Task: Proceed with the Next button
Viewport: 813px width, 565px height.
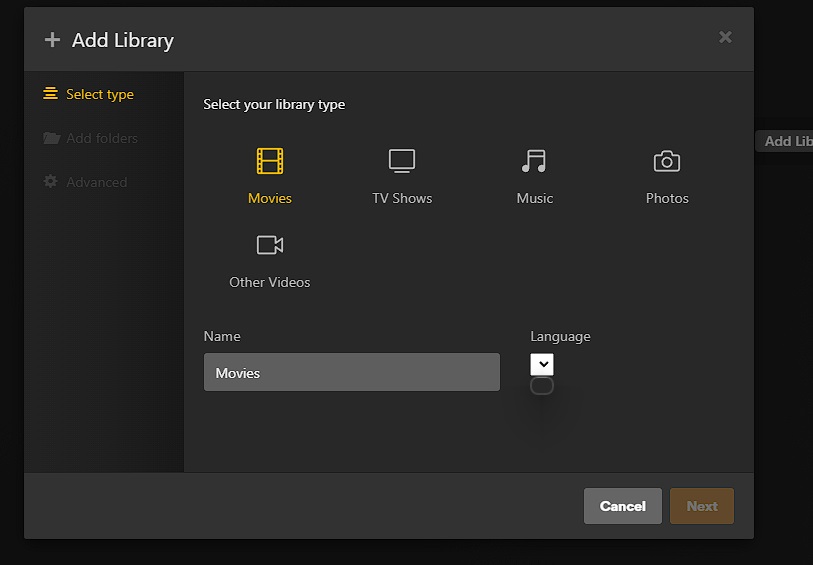Action: 702,506
